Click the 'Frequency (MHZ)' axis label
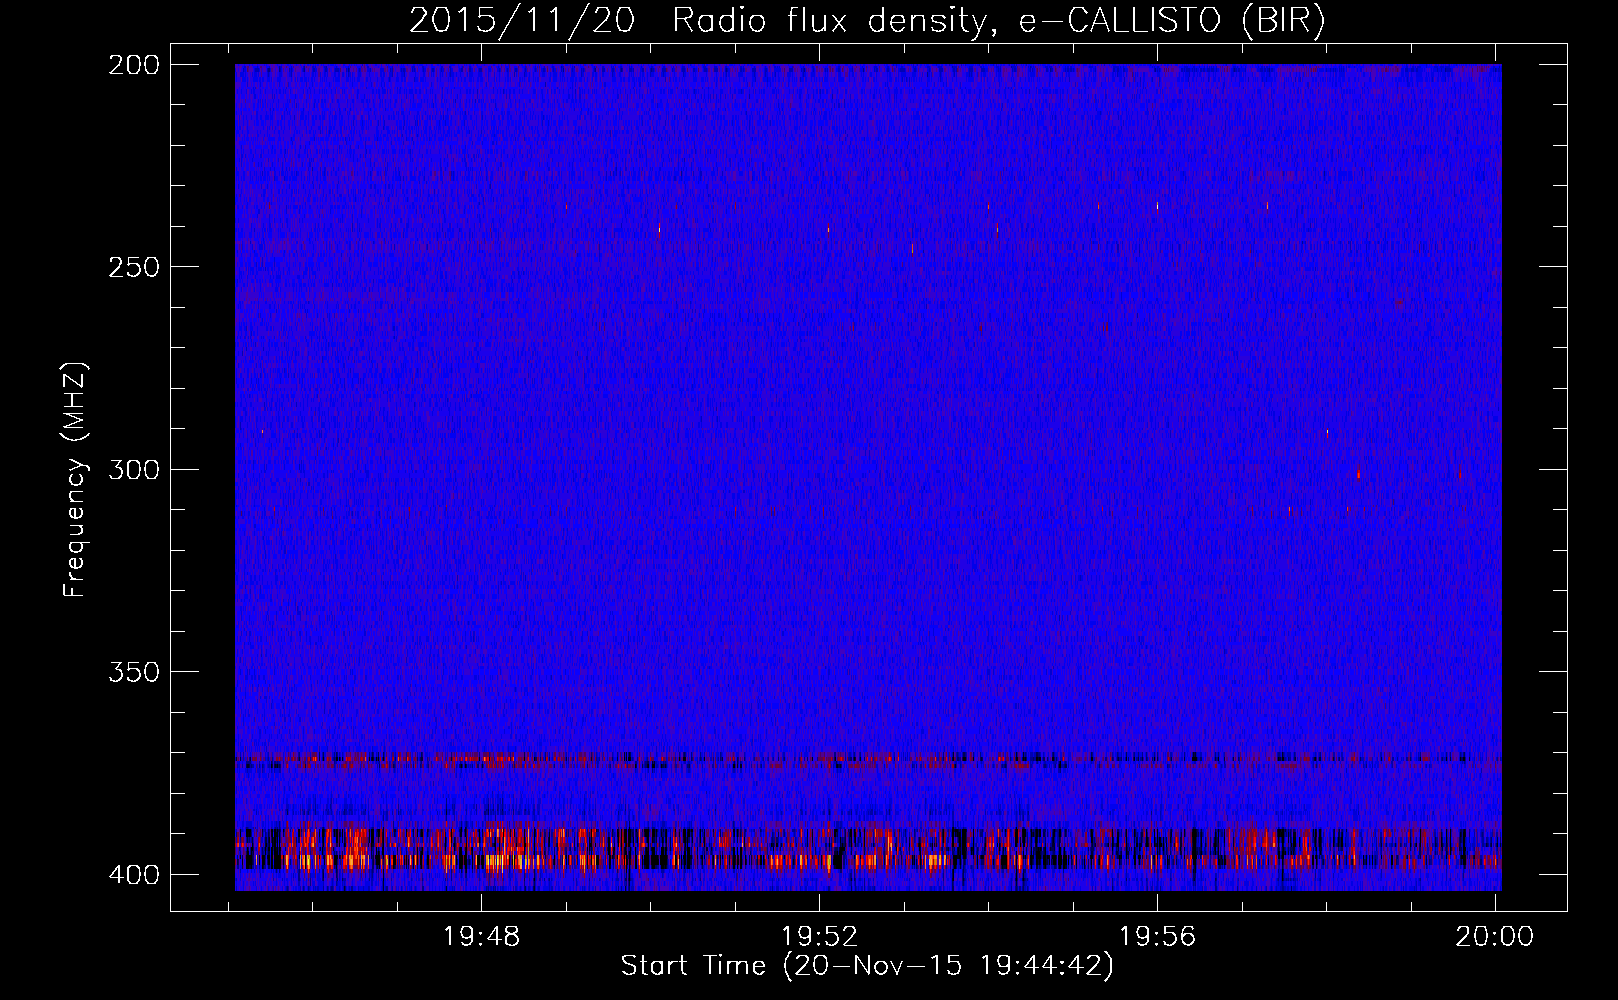 click(x=75, y=479)
